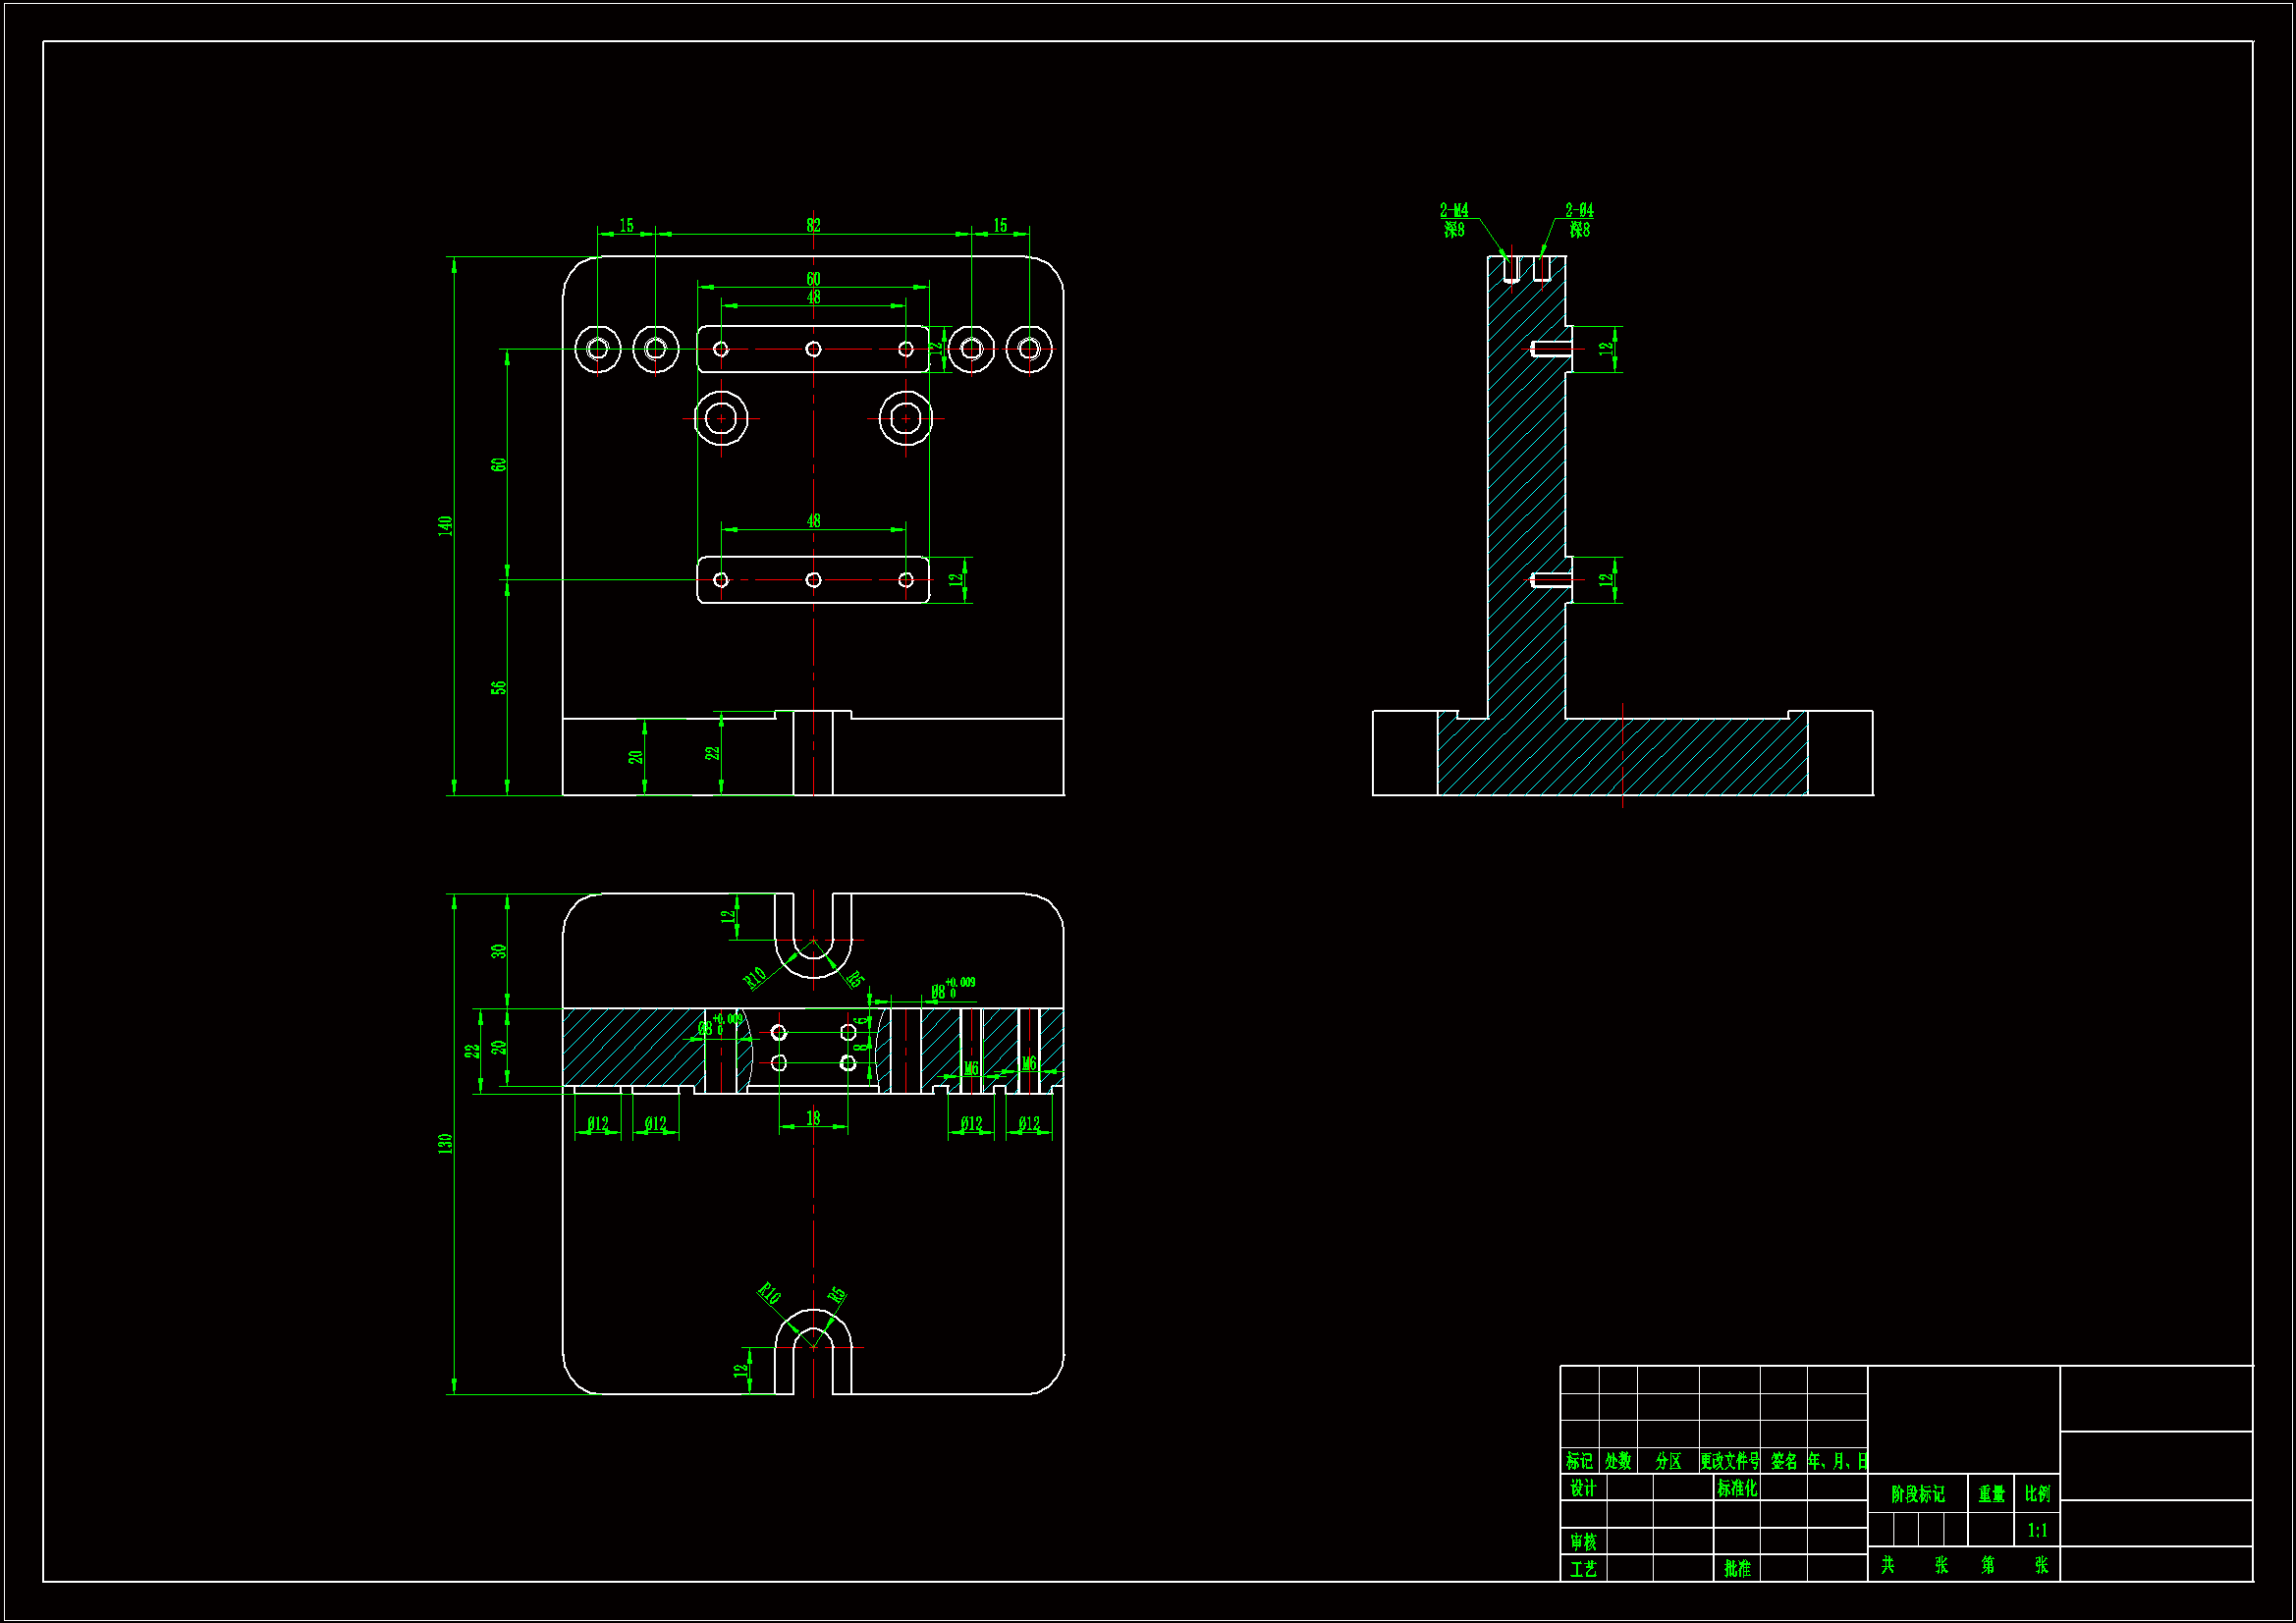The height and width of the screenshot is (1623, 2296).
Task: Select the top U-shaped slot in bottom view
Action: coord(813,935)
